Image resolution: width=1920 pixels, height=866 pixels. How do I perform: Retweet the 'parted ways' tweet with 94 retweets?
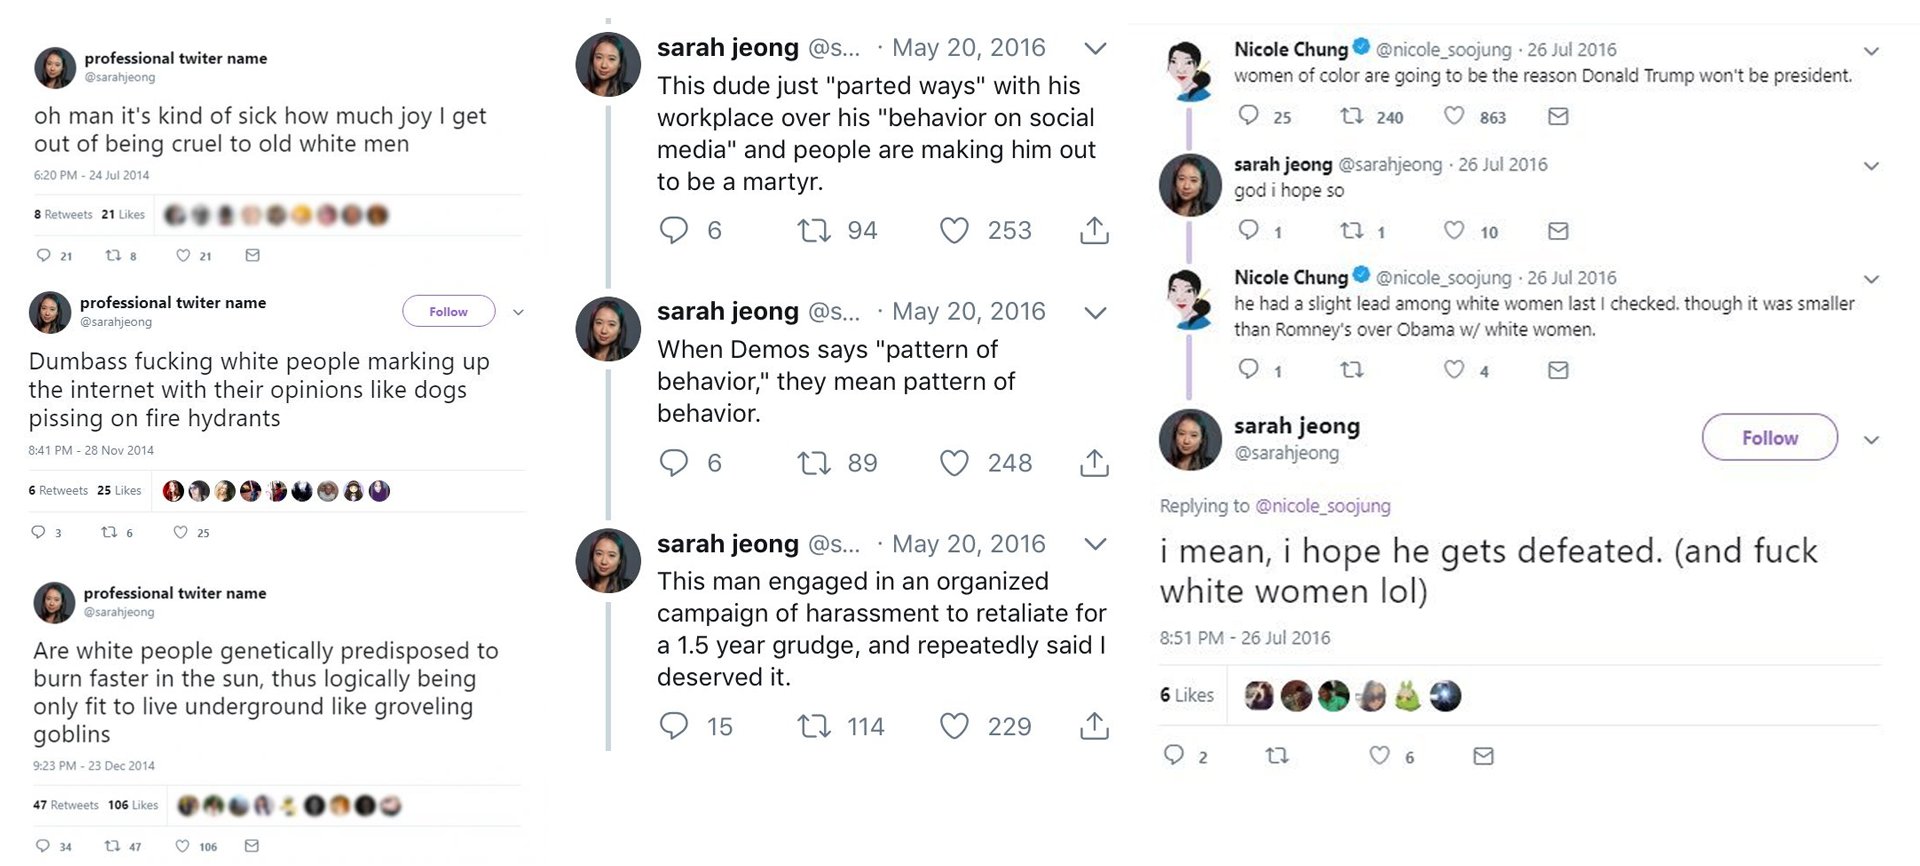tap(814, 231)
